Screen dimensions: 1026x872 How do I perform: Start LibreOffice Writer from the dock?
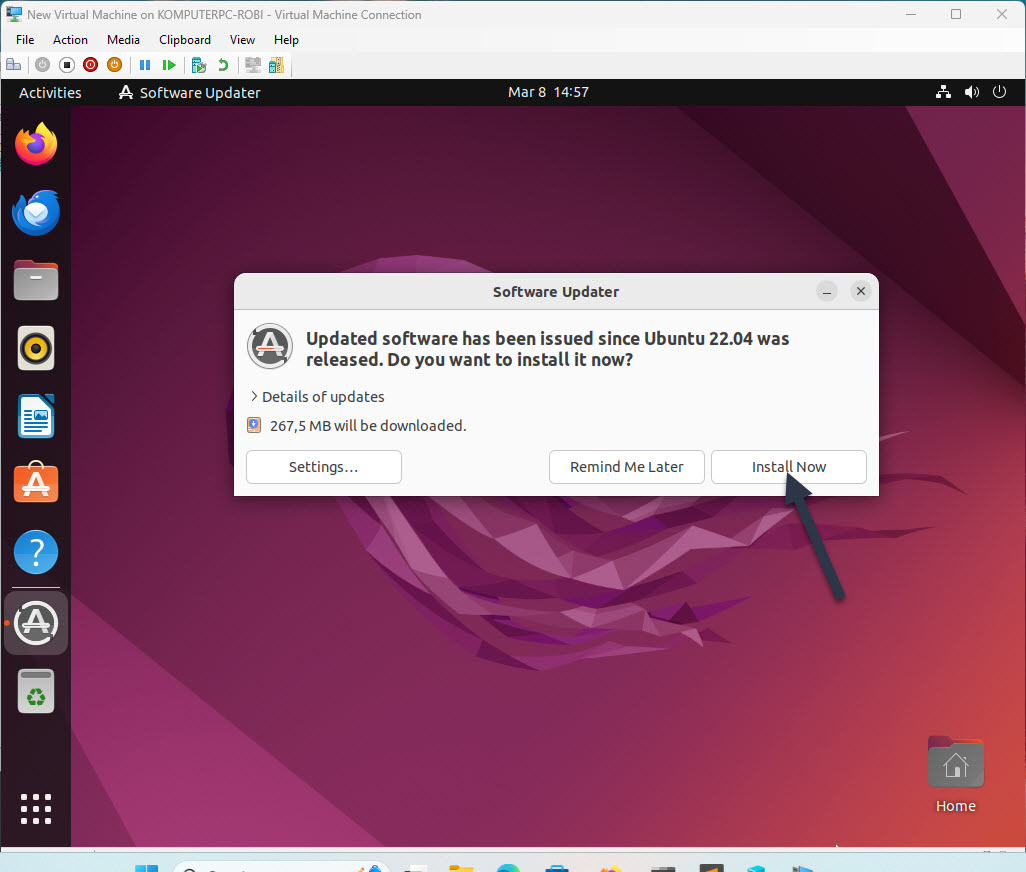pyautogui.click(x=35, y=416)
